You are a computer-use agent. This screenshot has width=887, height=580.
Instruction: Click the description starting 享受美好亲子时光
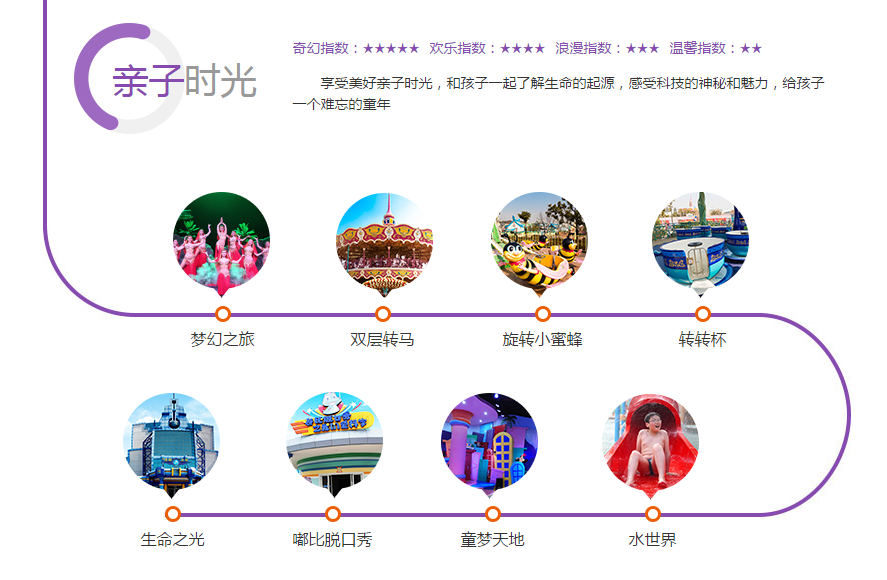(558, 93)
